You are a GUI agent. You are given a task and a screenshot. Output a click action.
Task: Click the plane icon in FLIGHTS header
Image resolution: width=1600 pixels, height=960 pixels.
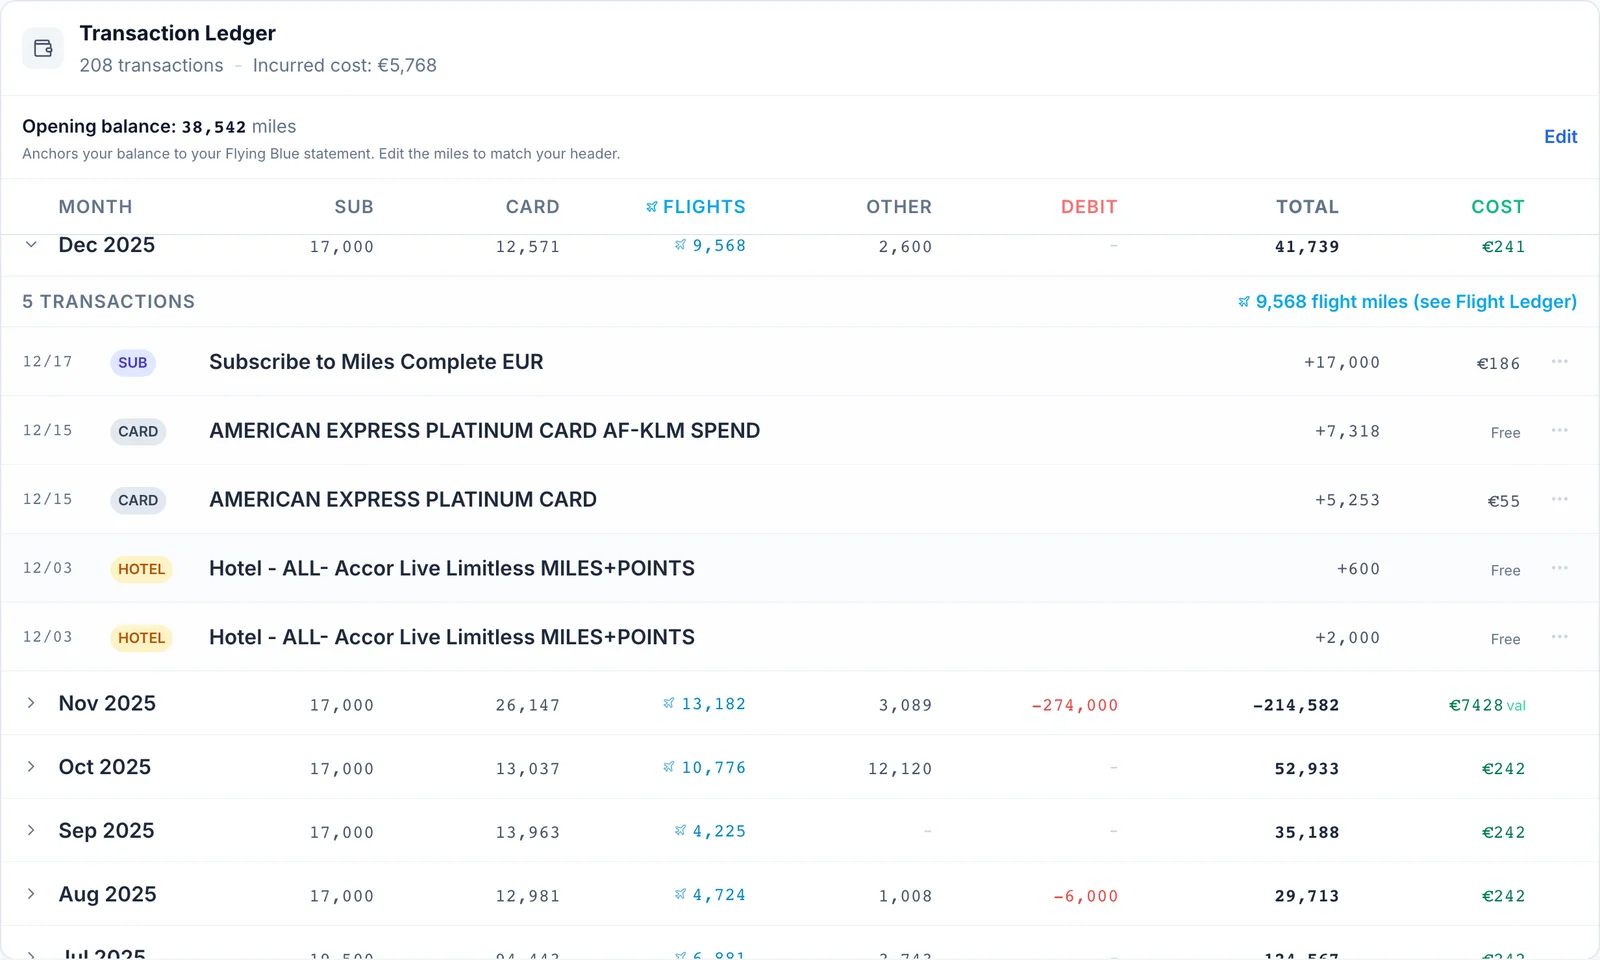tap(652, 207)
